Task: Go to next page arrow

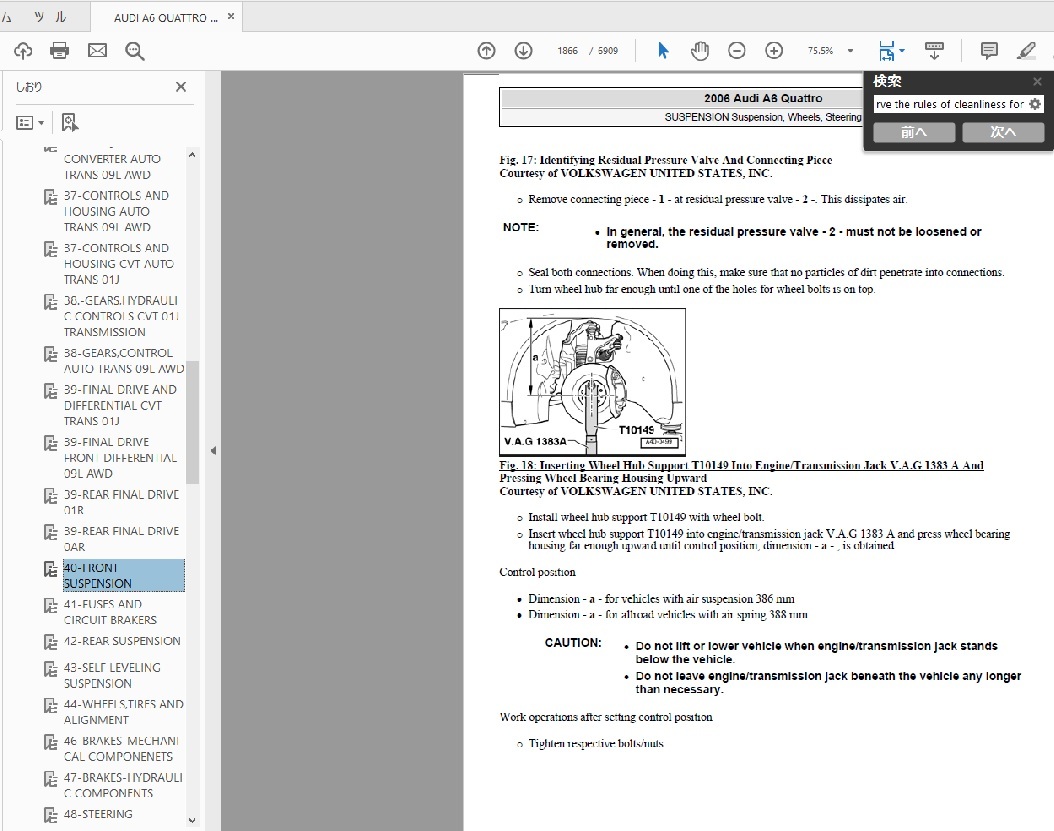Action: tap(524, 50)
